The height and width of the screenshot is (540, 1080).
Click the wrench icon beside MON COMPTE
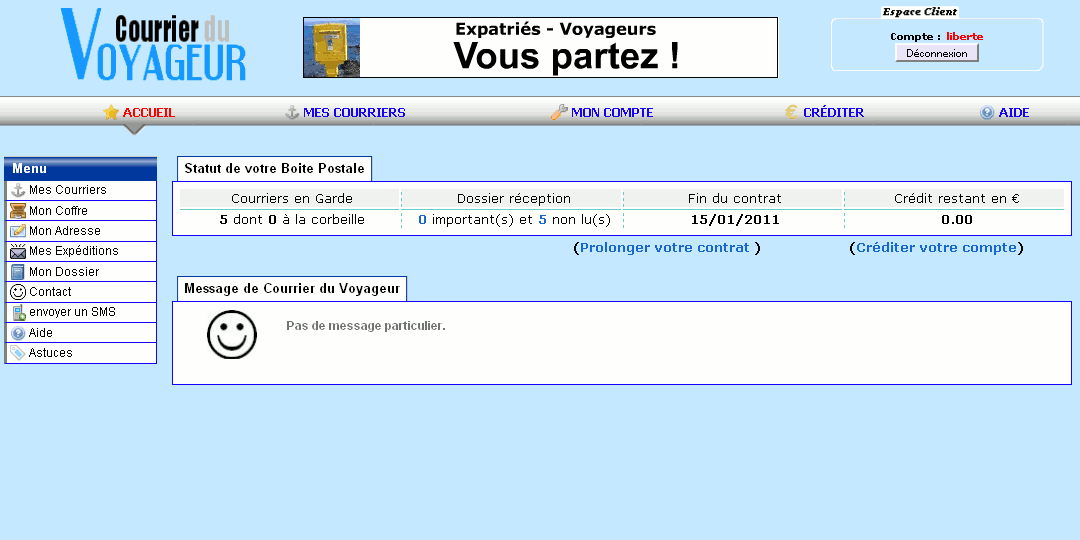(559, 112)
